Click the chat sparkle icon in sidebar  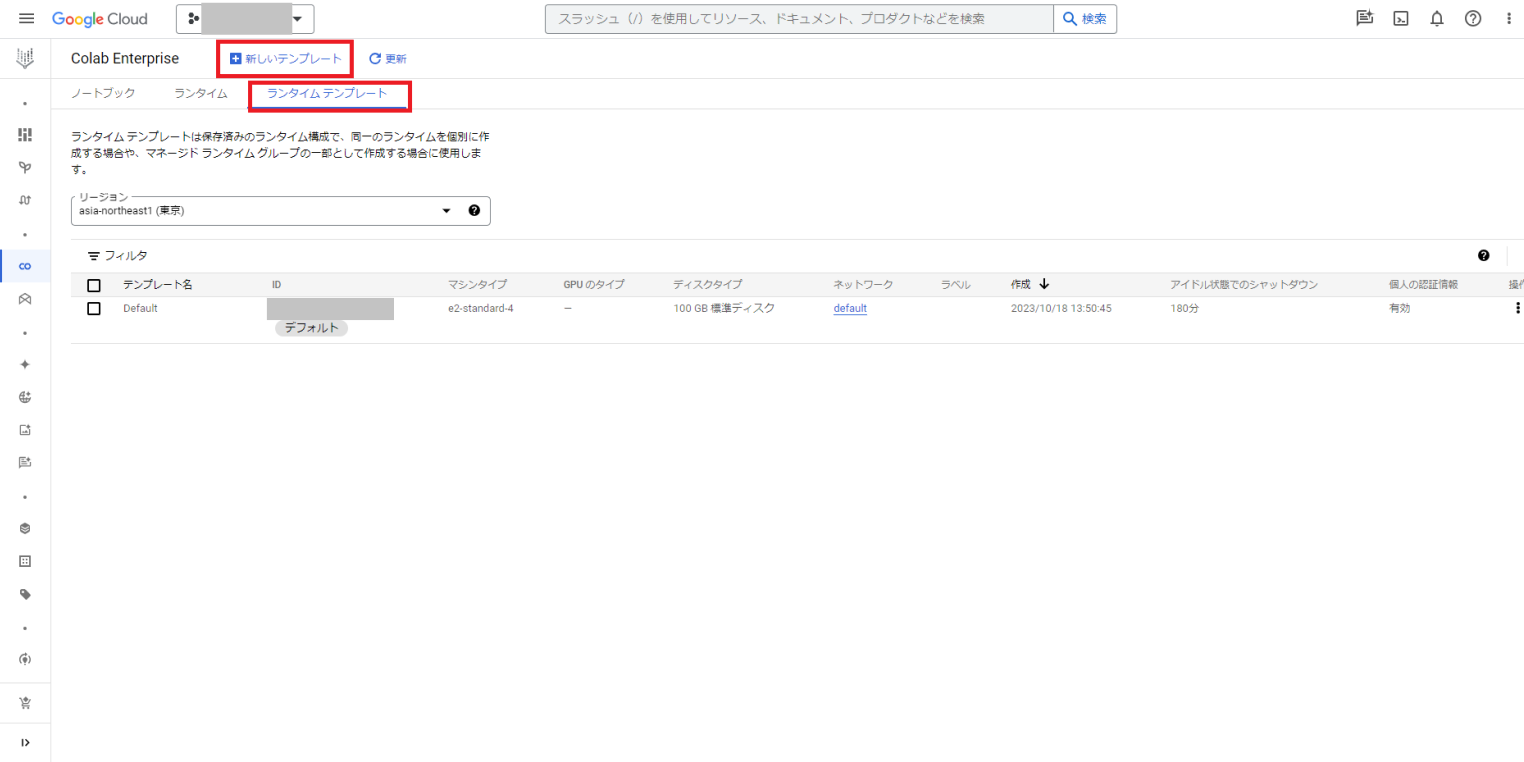[x=25, y=462]
